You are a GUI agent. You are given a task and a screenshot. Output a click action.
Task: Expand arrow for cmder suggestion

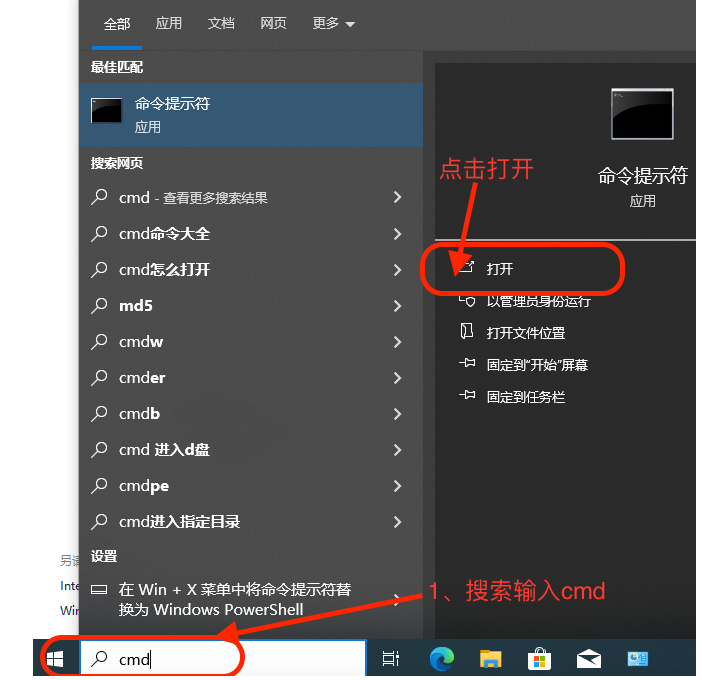(397, 378)
